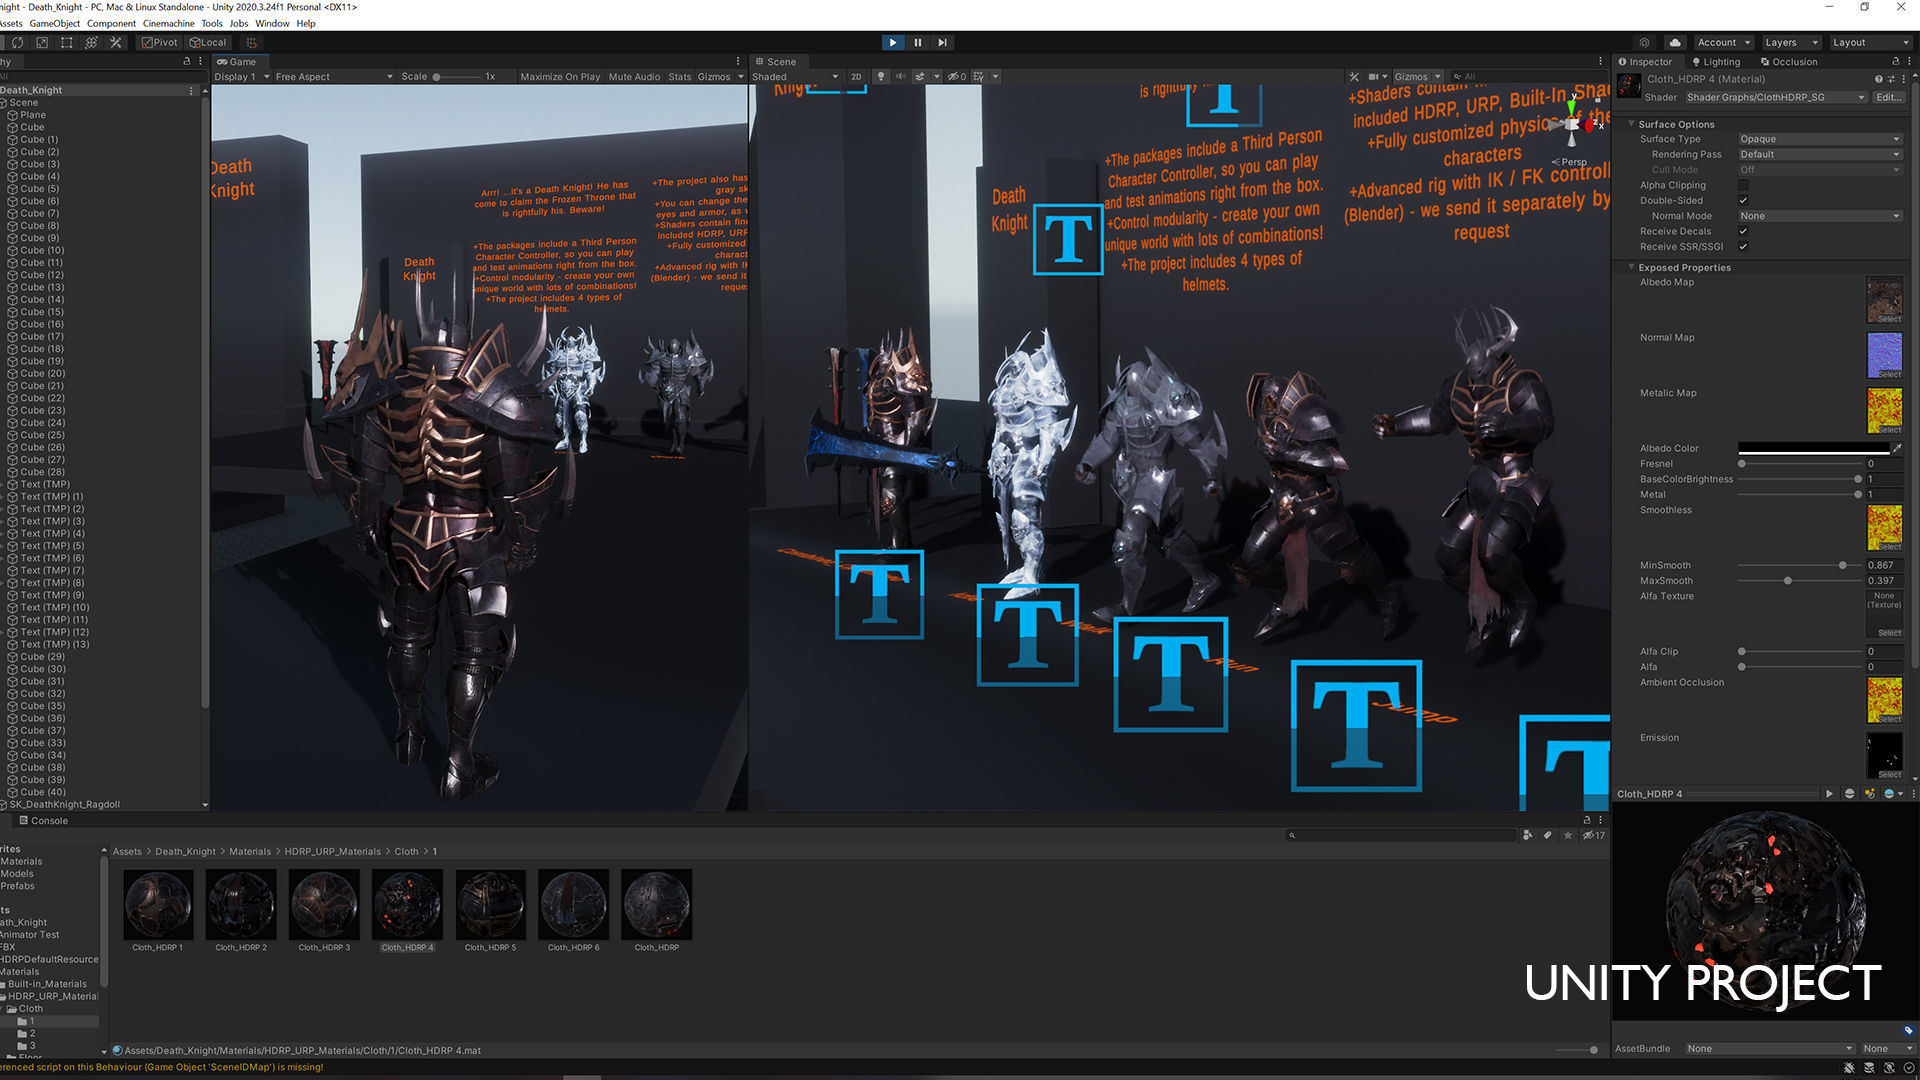Open preview environment sphere dropdown
This screenshot has height=1080, width=1920.
(x=1892, y=794)
